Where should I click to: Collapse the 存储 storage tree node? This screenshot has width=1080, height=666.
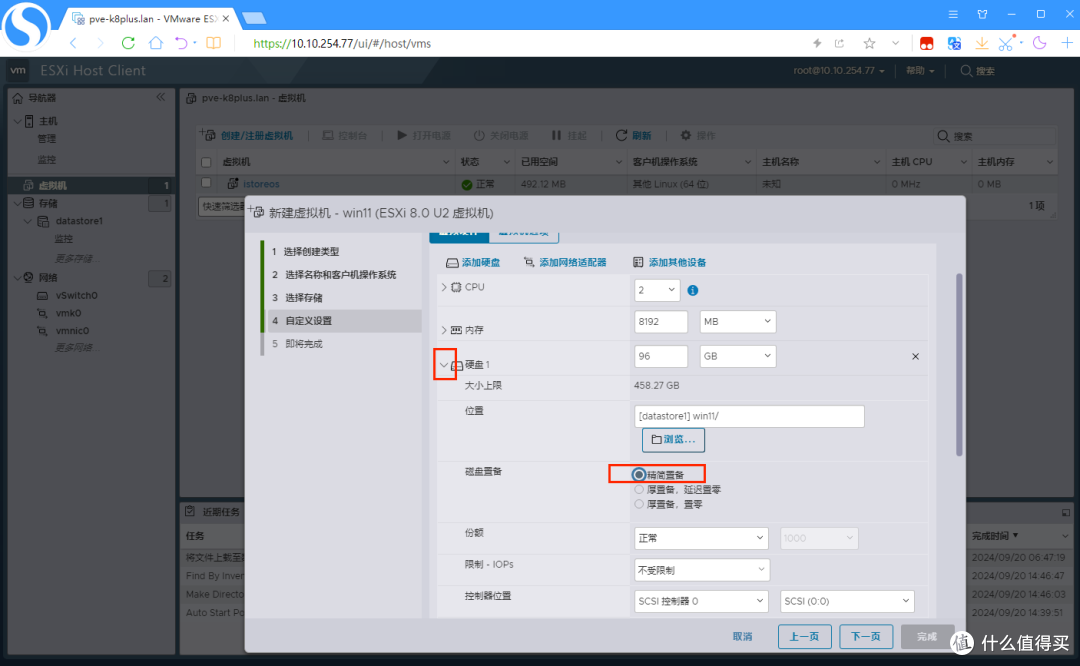point(17,203)
